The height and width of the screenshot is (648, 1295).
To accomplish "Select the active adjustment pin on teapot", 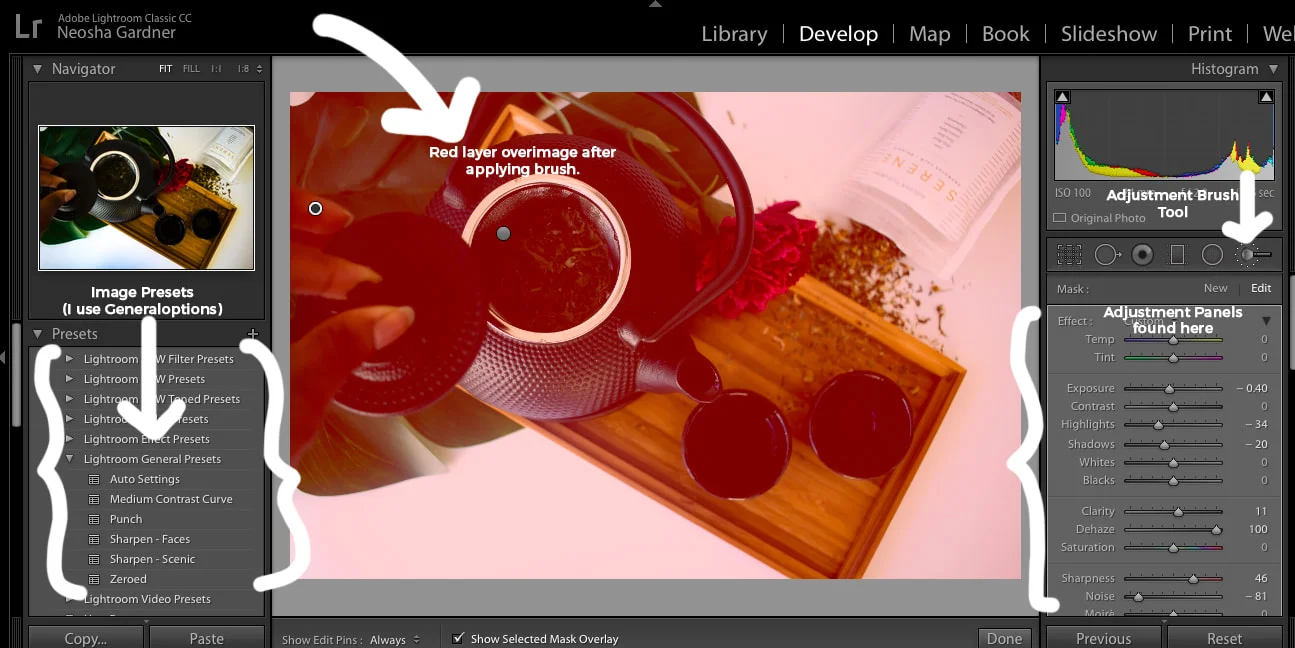I will 504,233.
